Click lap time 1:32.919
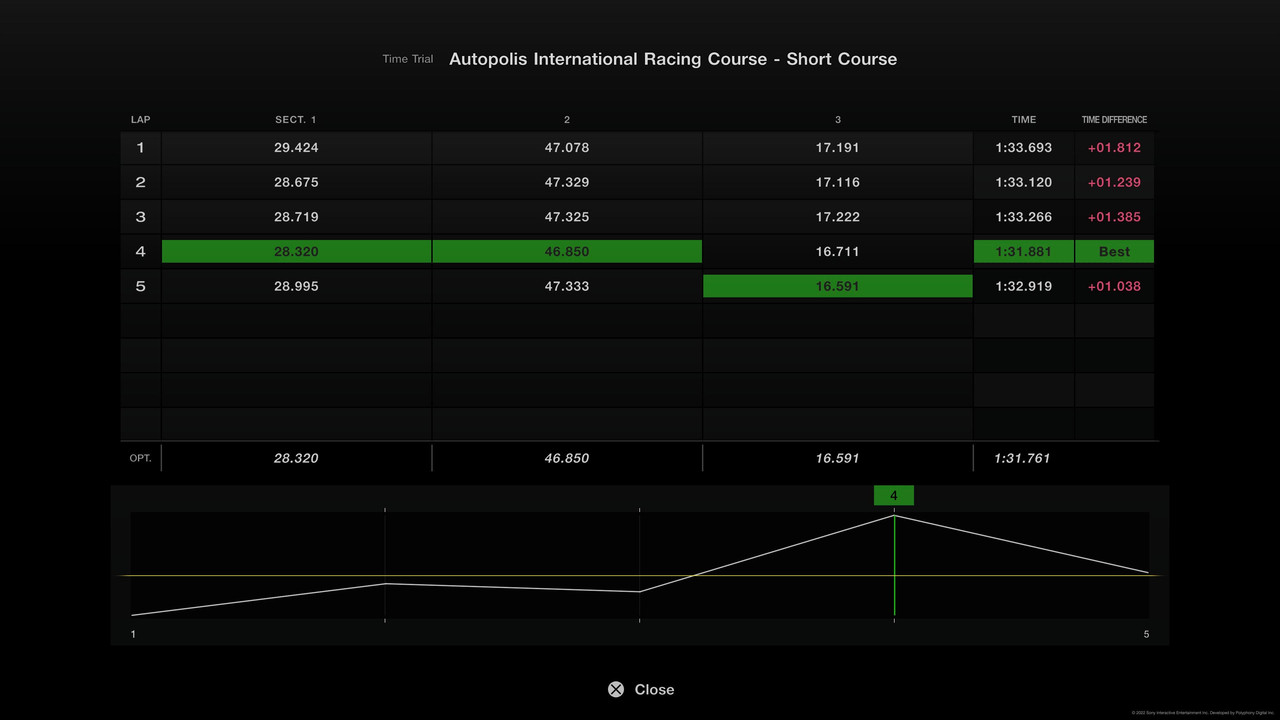 [x=1024, y=286]
